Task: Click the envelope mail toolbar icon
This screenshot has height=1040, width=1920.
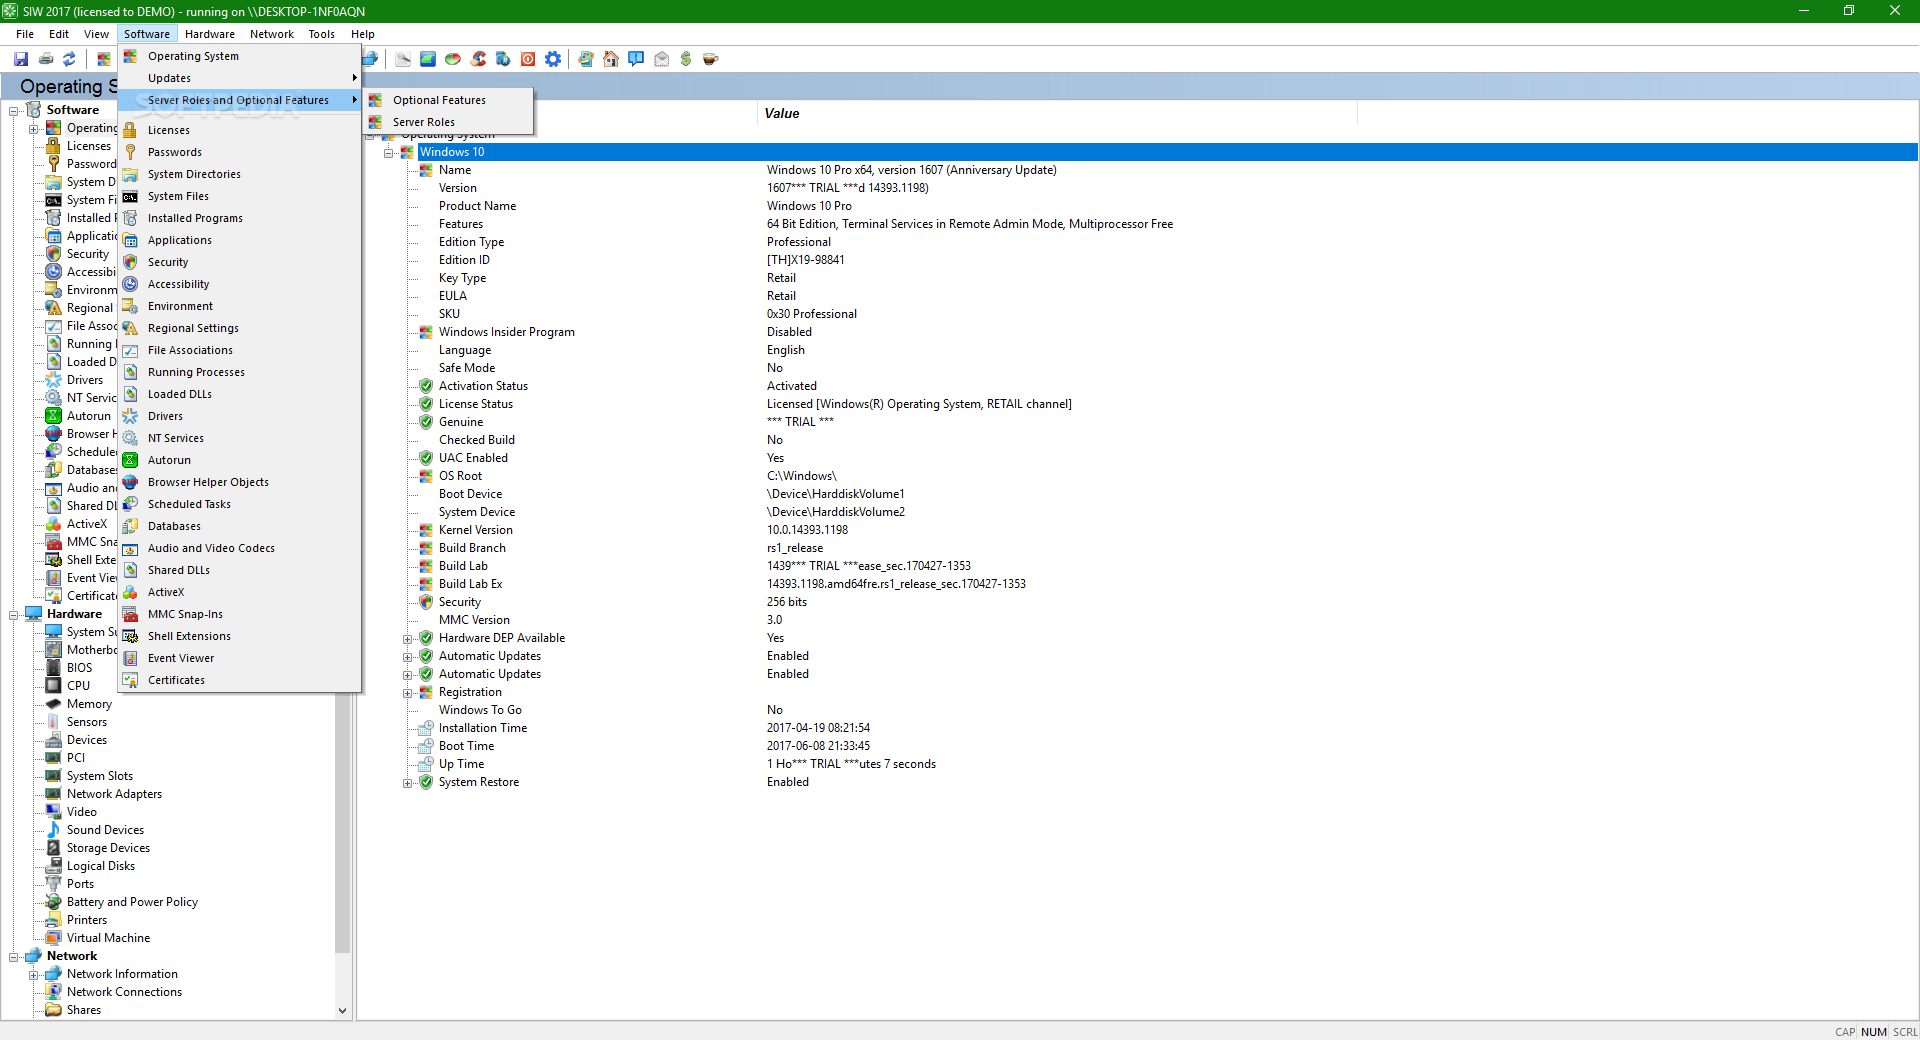Action: click(661, 59)
